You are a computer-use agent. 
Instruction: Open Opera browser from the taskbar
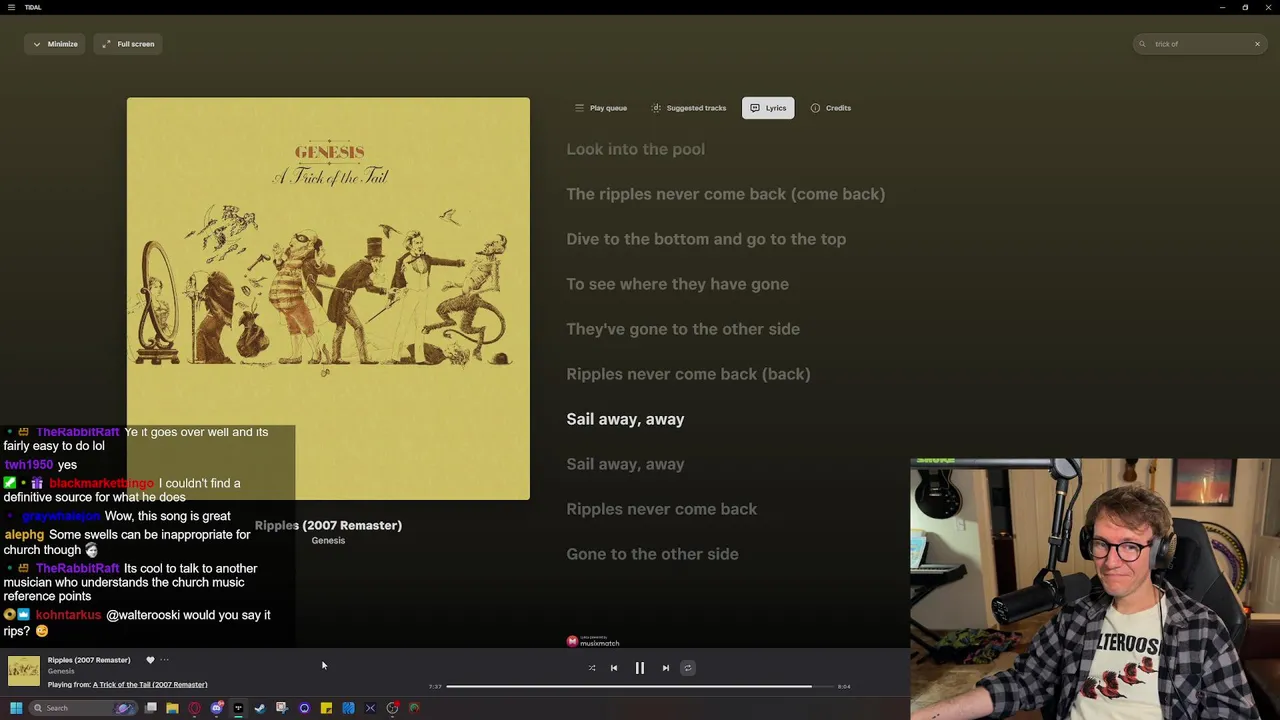point(194,708)
